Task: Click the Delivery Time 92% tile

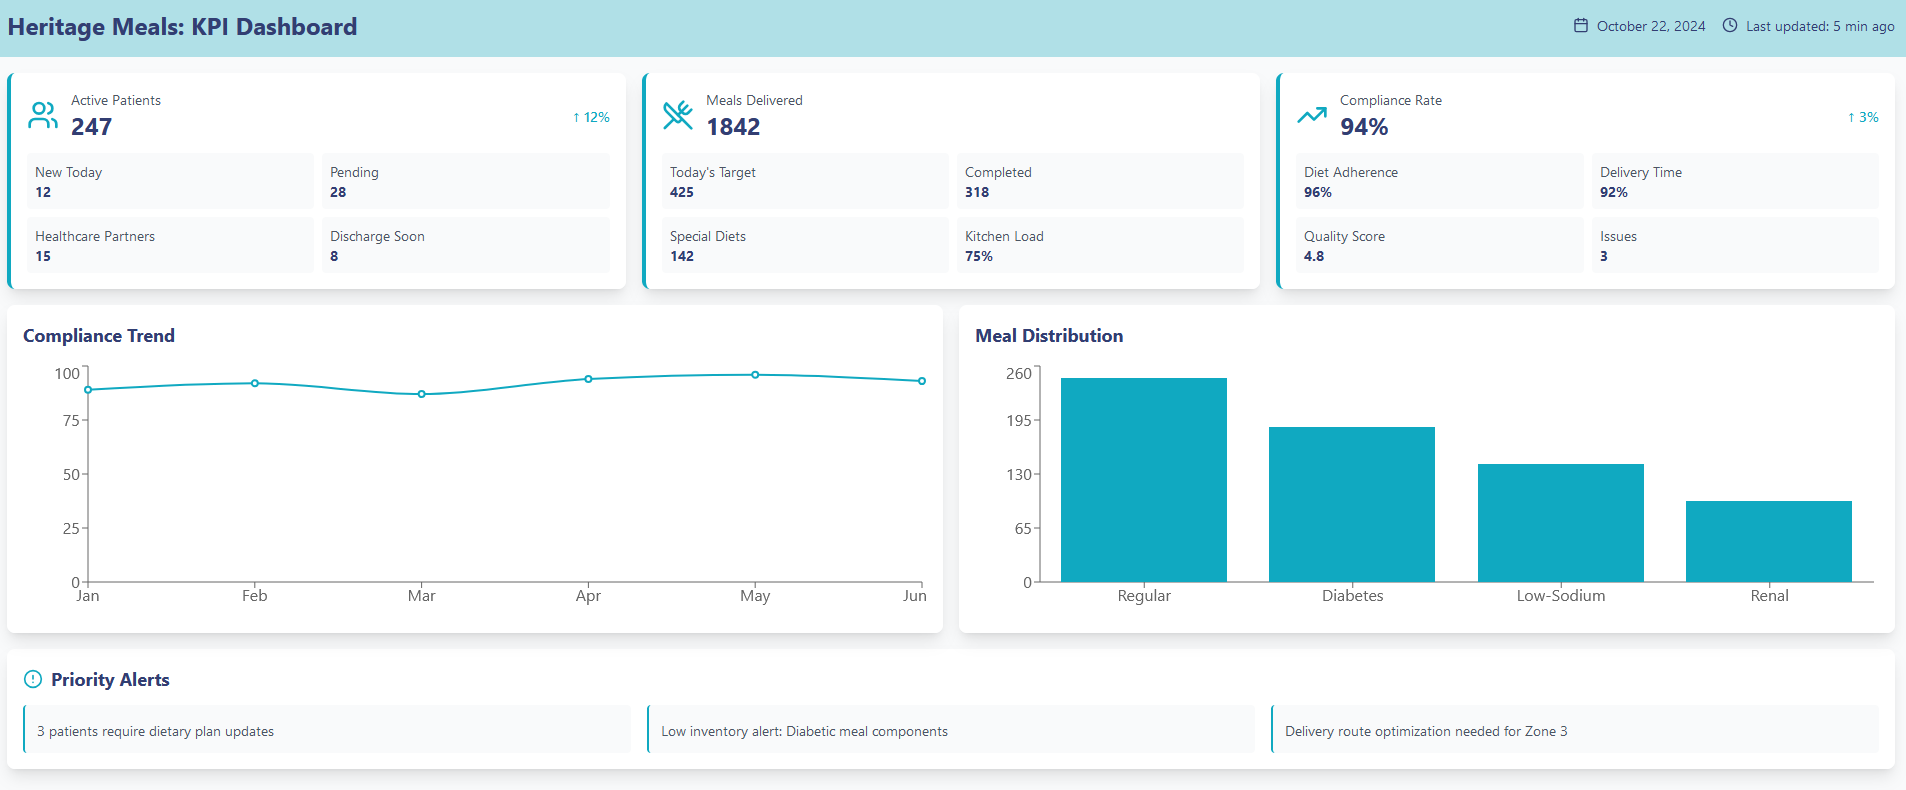Action: [1735, 181]
